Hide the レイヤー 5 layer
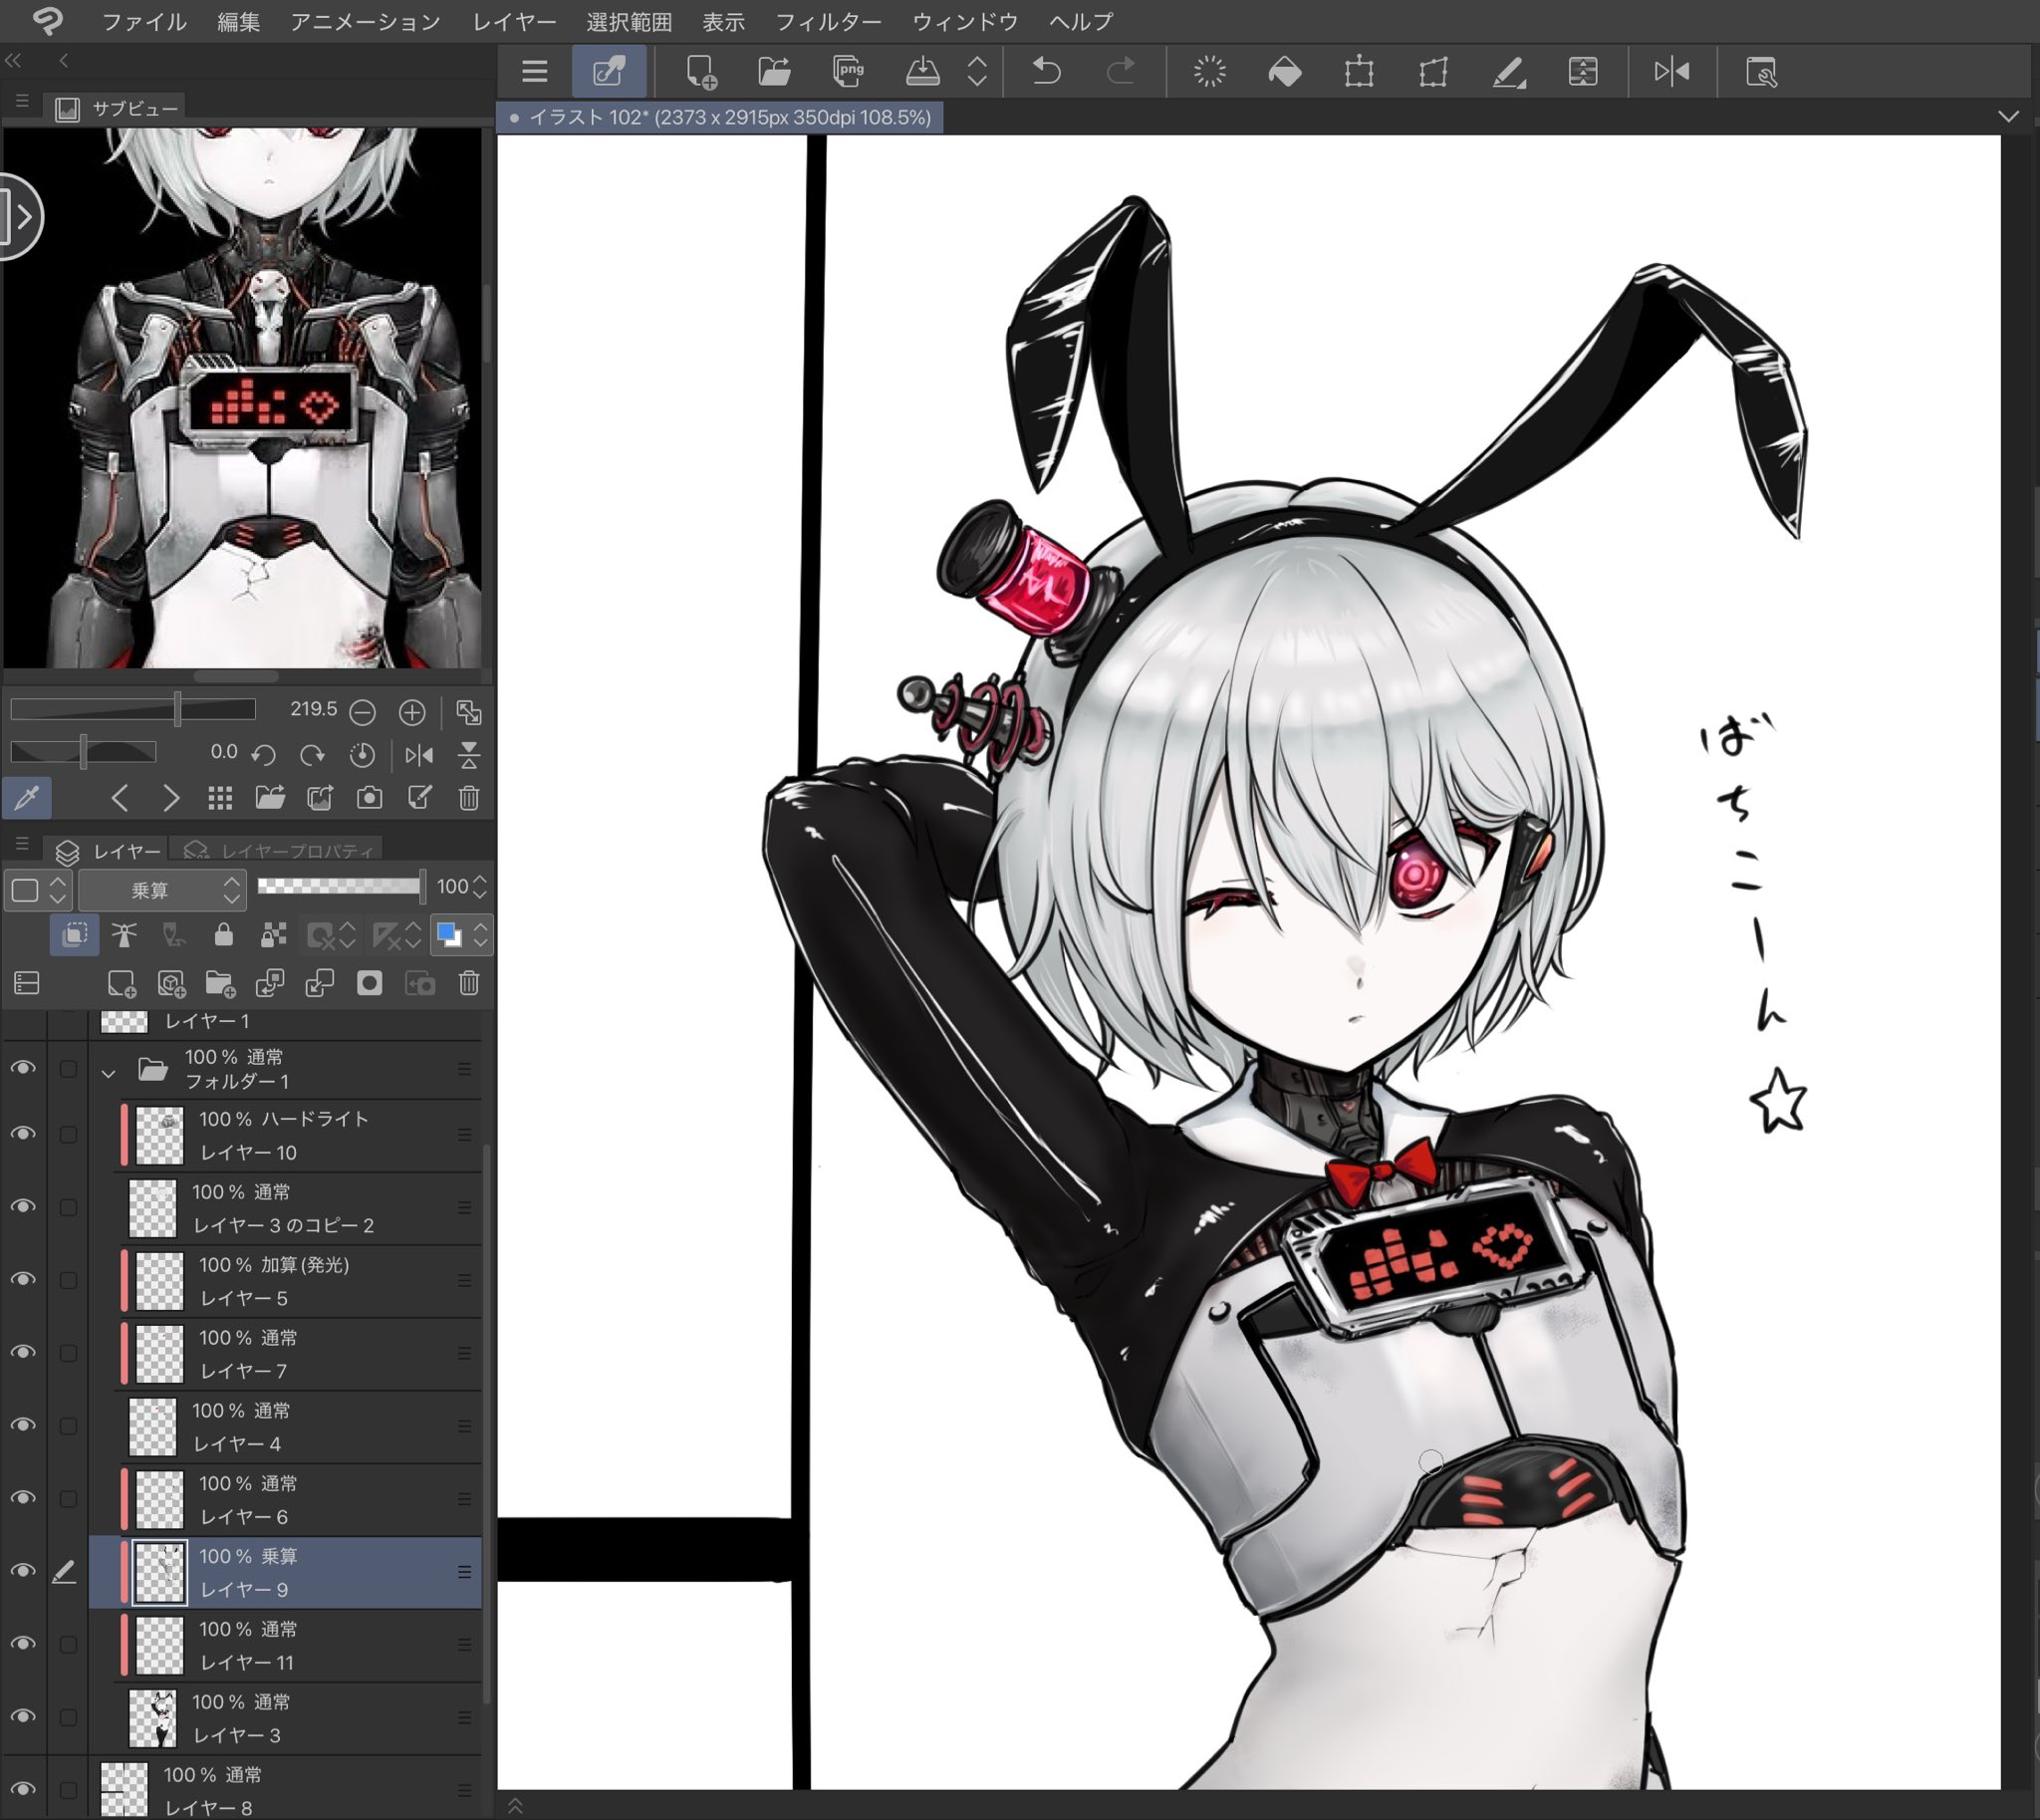 pyautogui.click(x=22, y=1279)
